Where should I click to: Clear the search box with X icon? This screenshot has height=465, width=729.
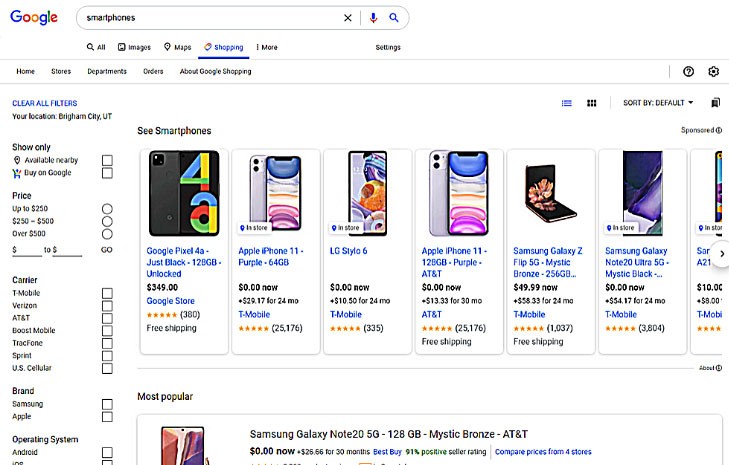click(x=347, y=18)
